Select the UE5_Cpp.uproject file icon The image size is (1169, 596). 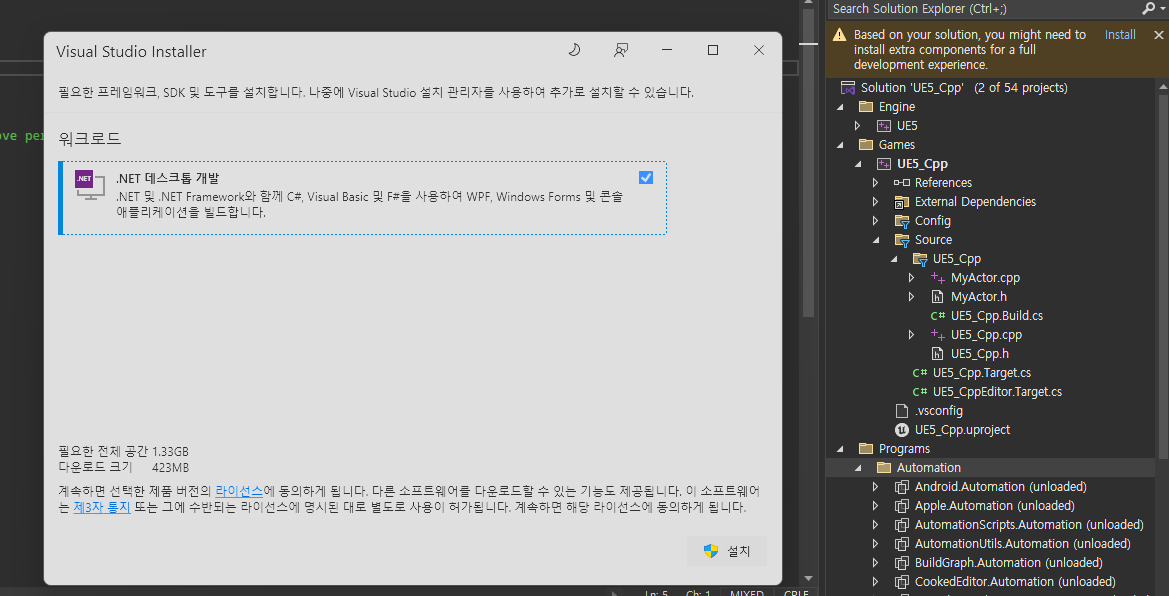point(902,430)
